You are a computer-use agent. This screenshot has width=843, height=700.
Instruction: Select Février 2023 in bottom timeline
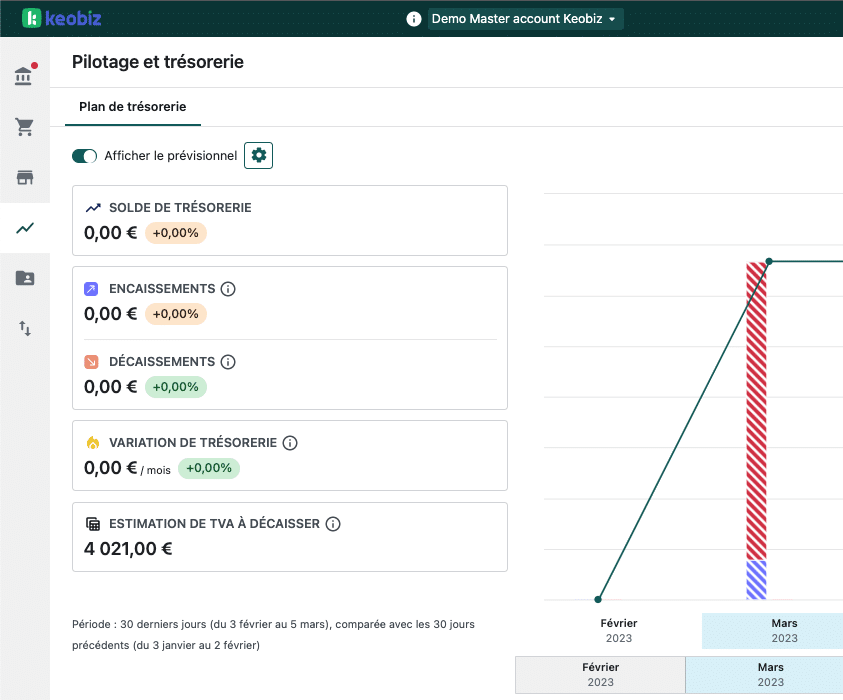[600, 674]
